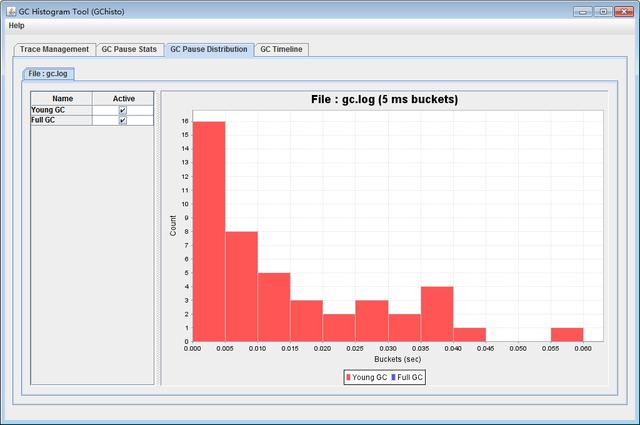Click the tallest histogram bar with count 16
640x425 pixels.
209,231
